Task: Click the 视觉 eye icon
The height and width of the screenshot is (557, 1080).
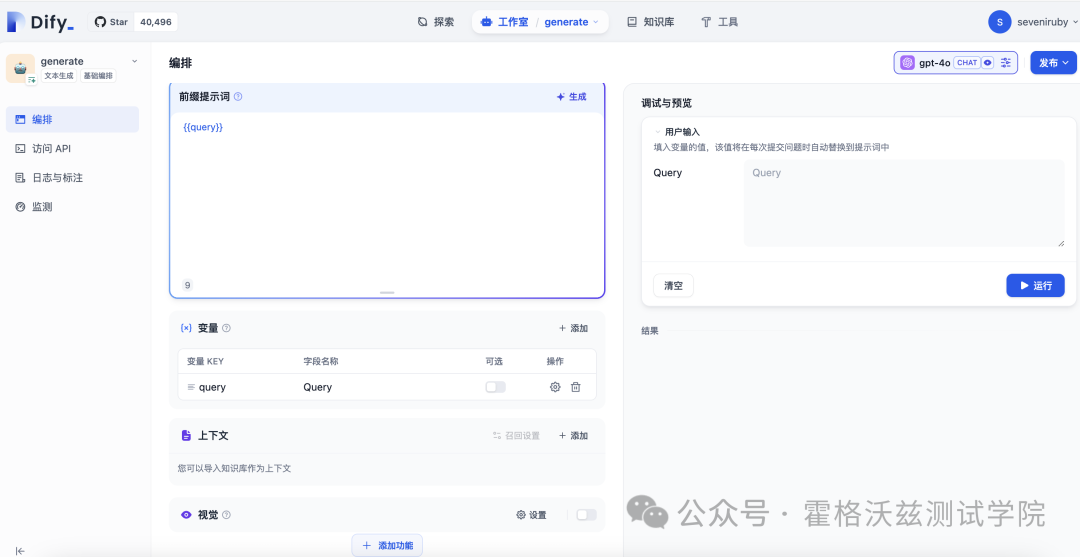Action: pos(186,515)
